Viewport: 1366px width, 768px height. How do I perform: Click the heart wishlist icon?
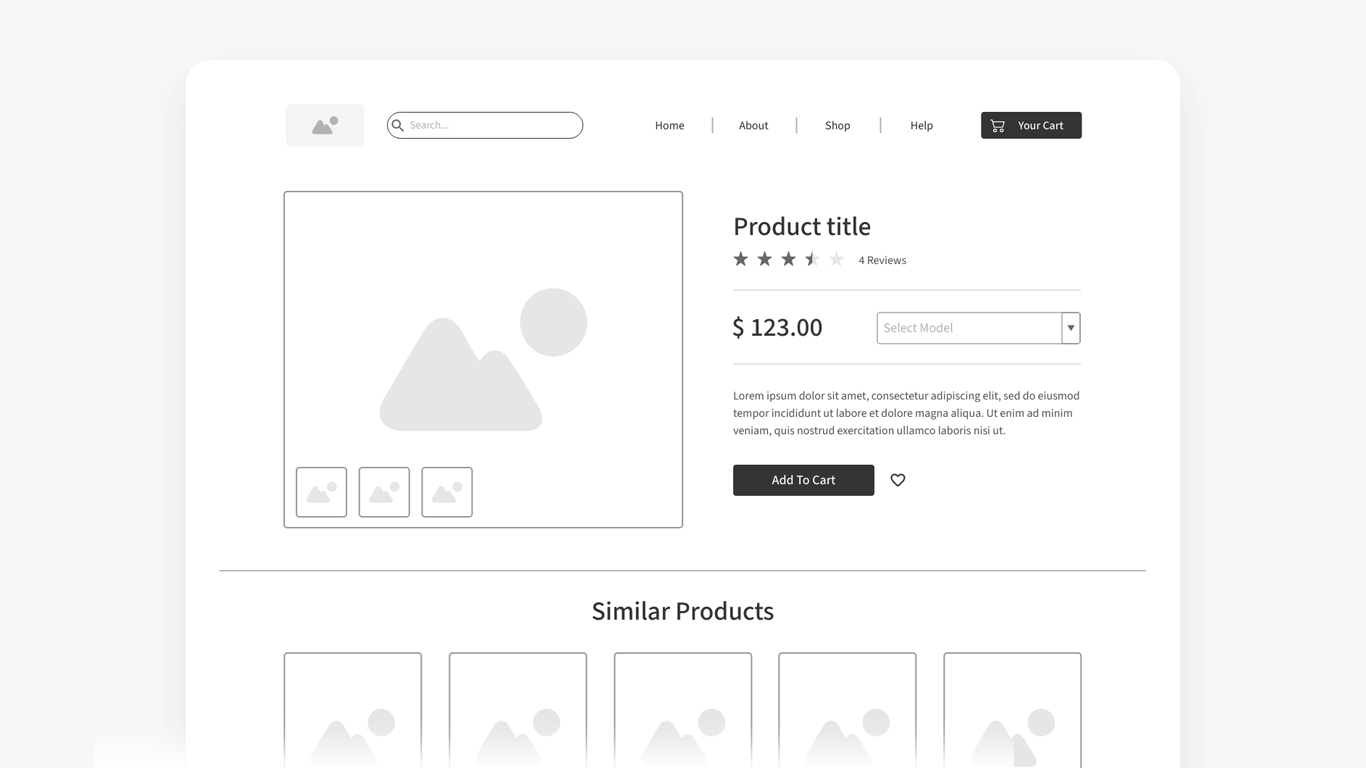pos(897,480)
